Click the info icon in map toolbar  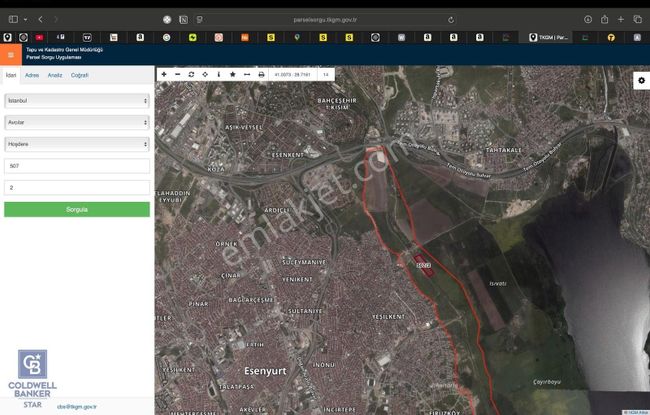point(219,74)
